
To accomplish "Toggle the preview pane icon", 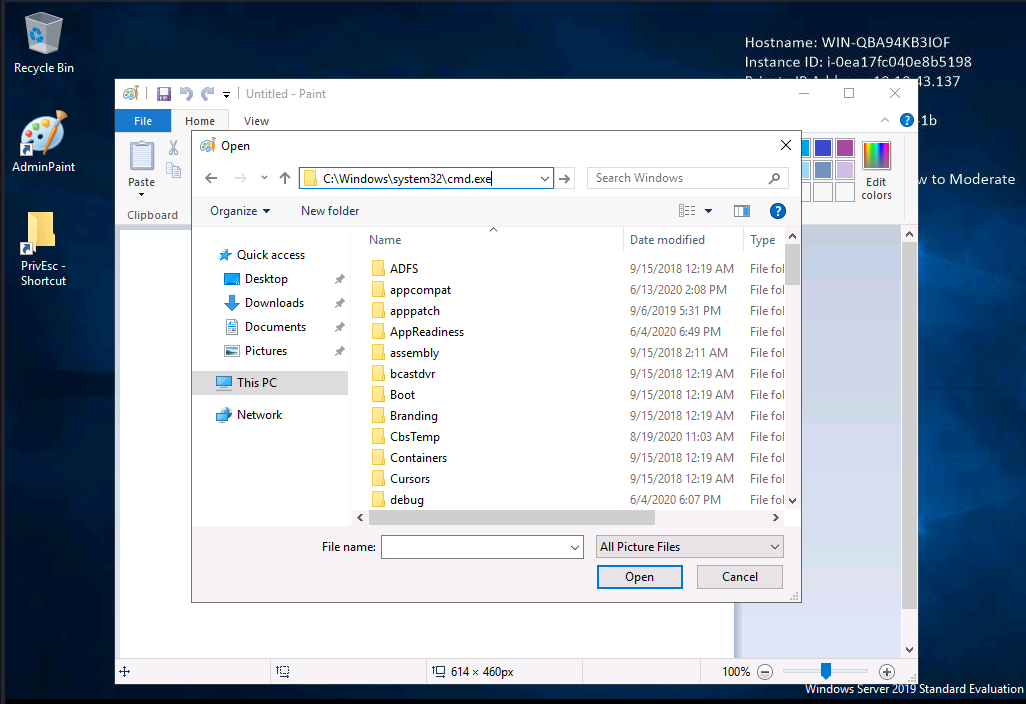I will (x=741, y=211).
